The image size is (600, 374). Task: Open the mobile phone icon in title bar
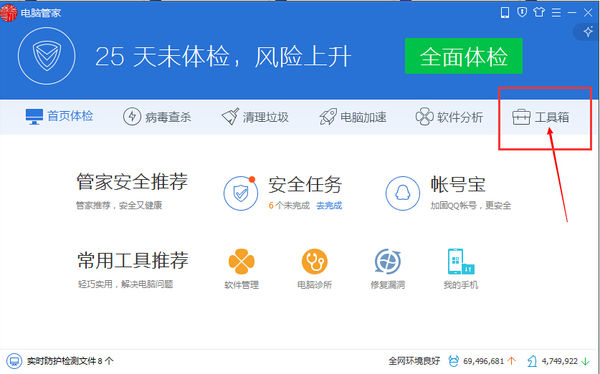click(x=505, y=13)
